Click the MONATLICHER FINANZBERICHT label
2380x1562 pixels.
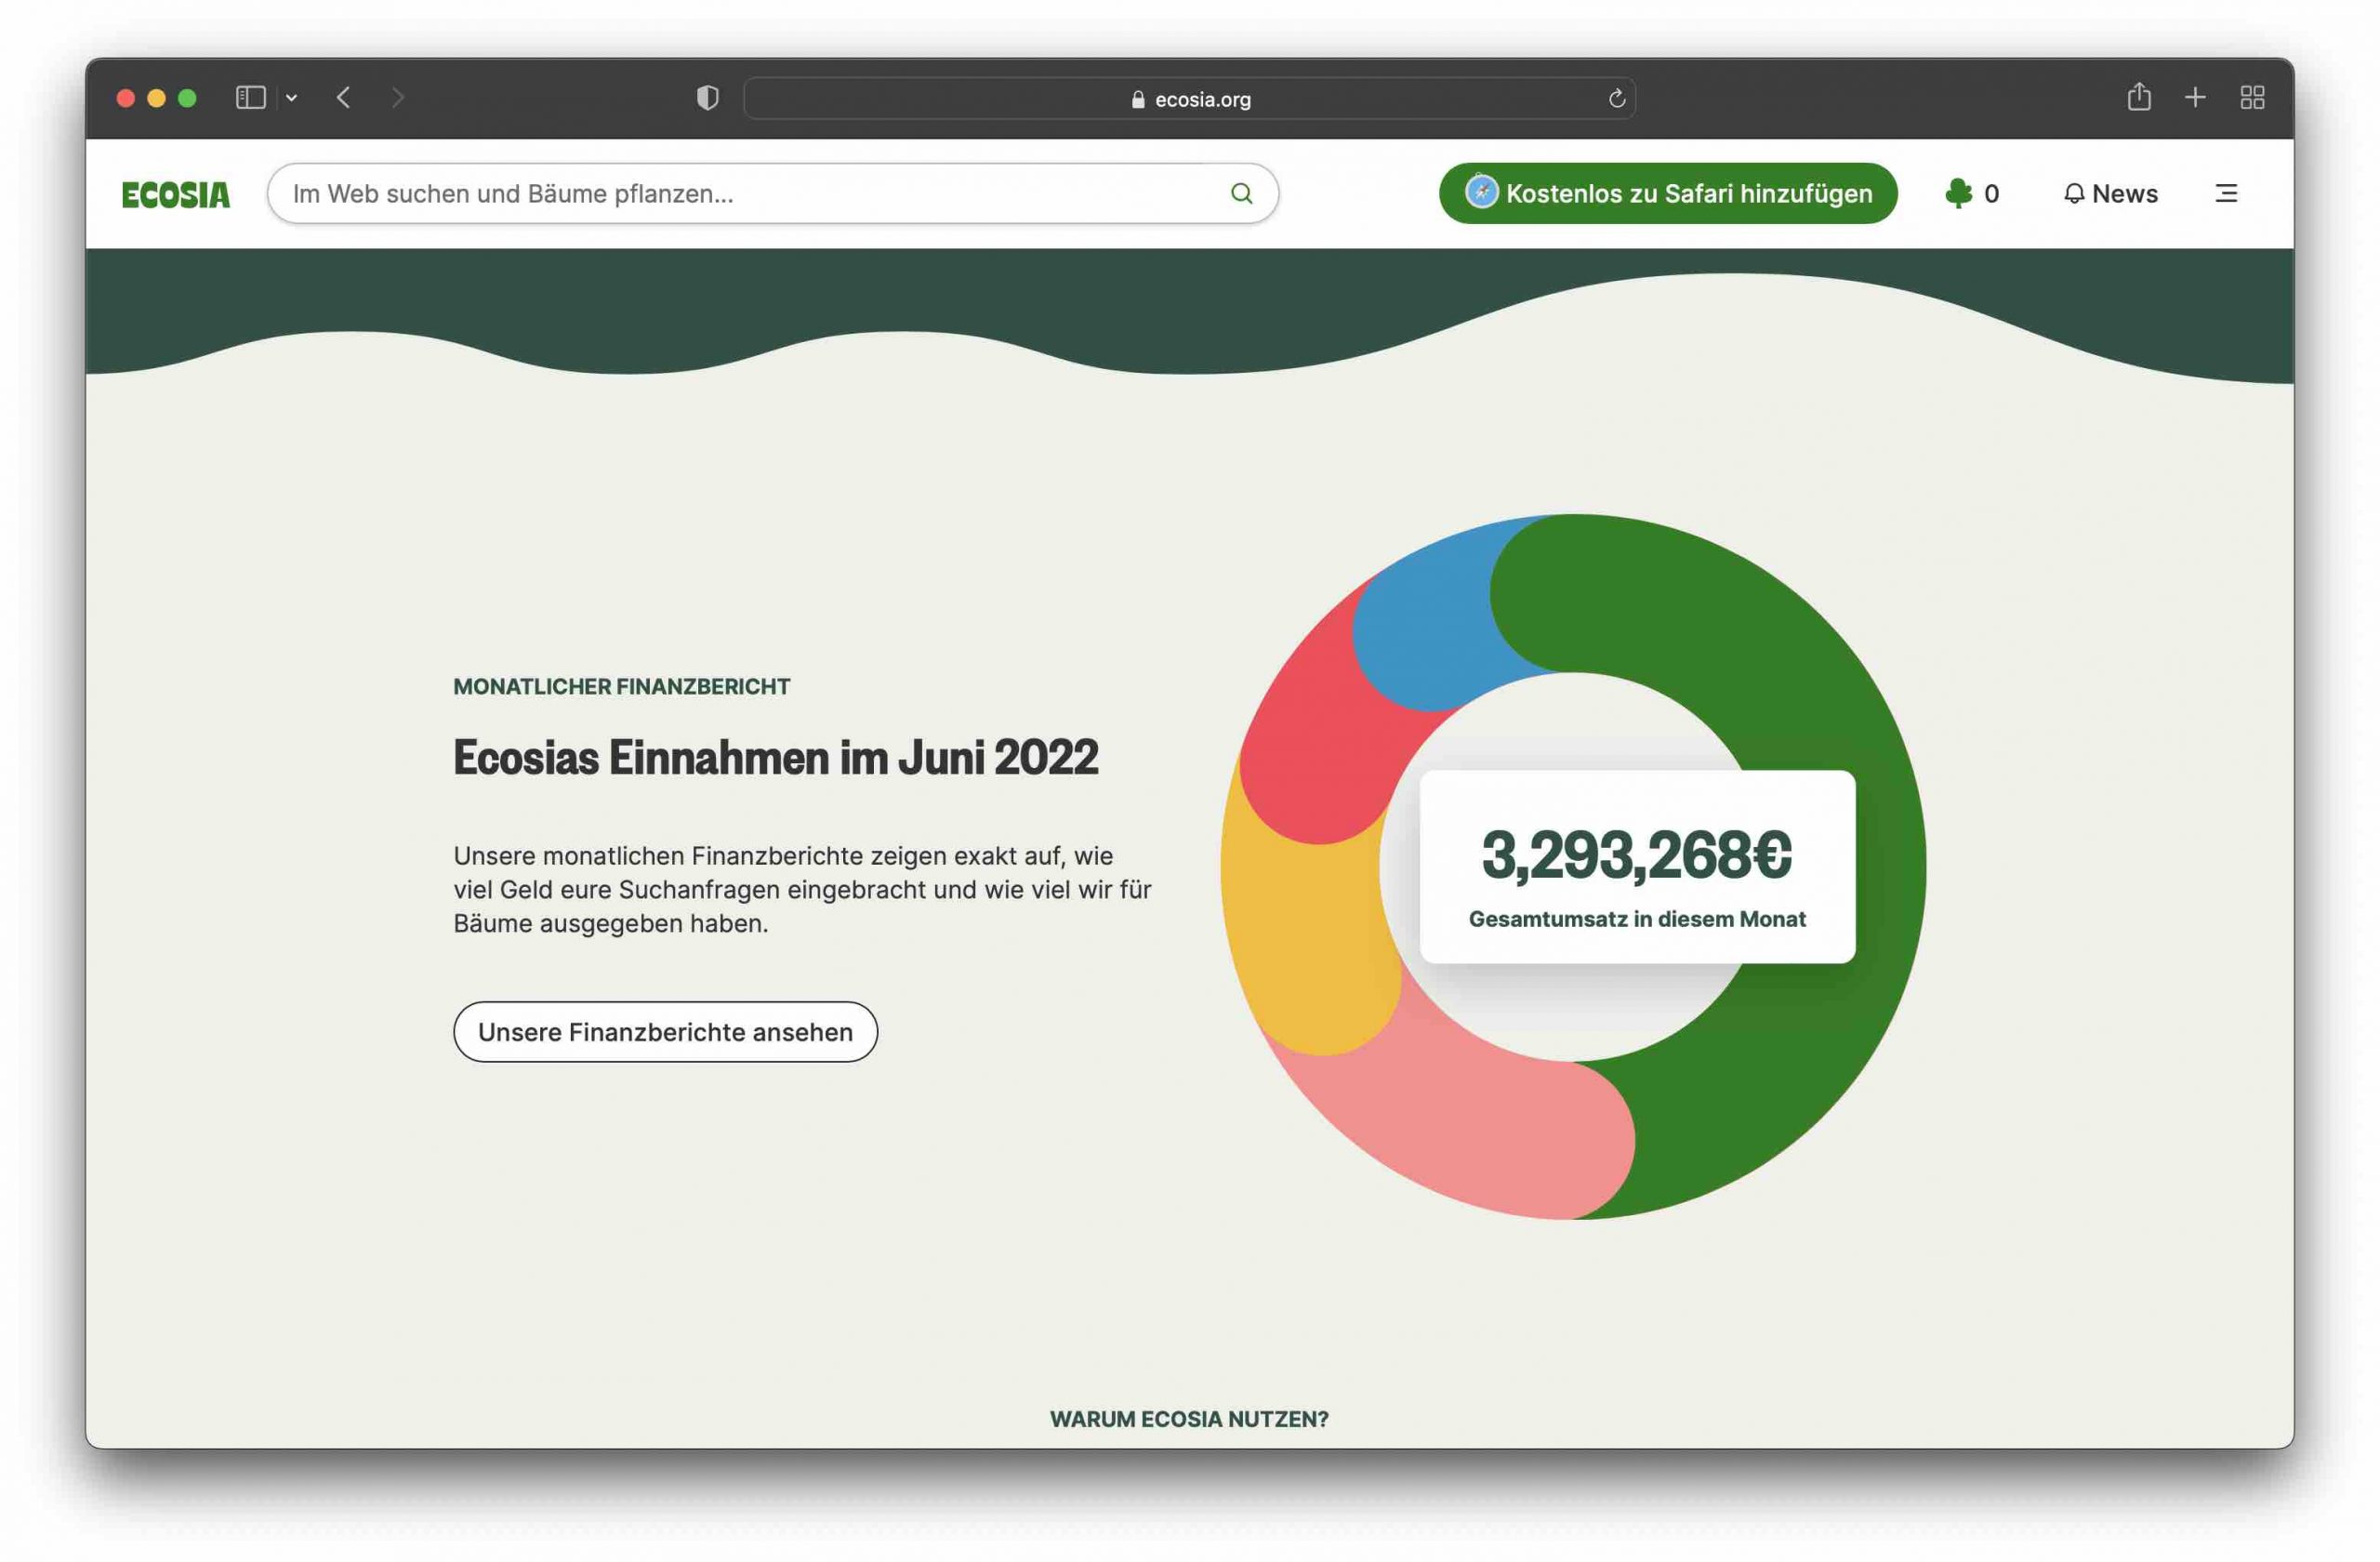(x=621, y=687)
